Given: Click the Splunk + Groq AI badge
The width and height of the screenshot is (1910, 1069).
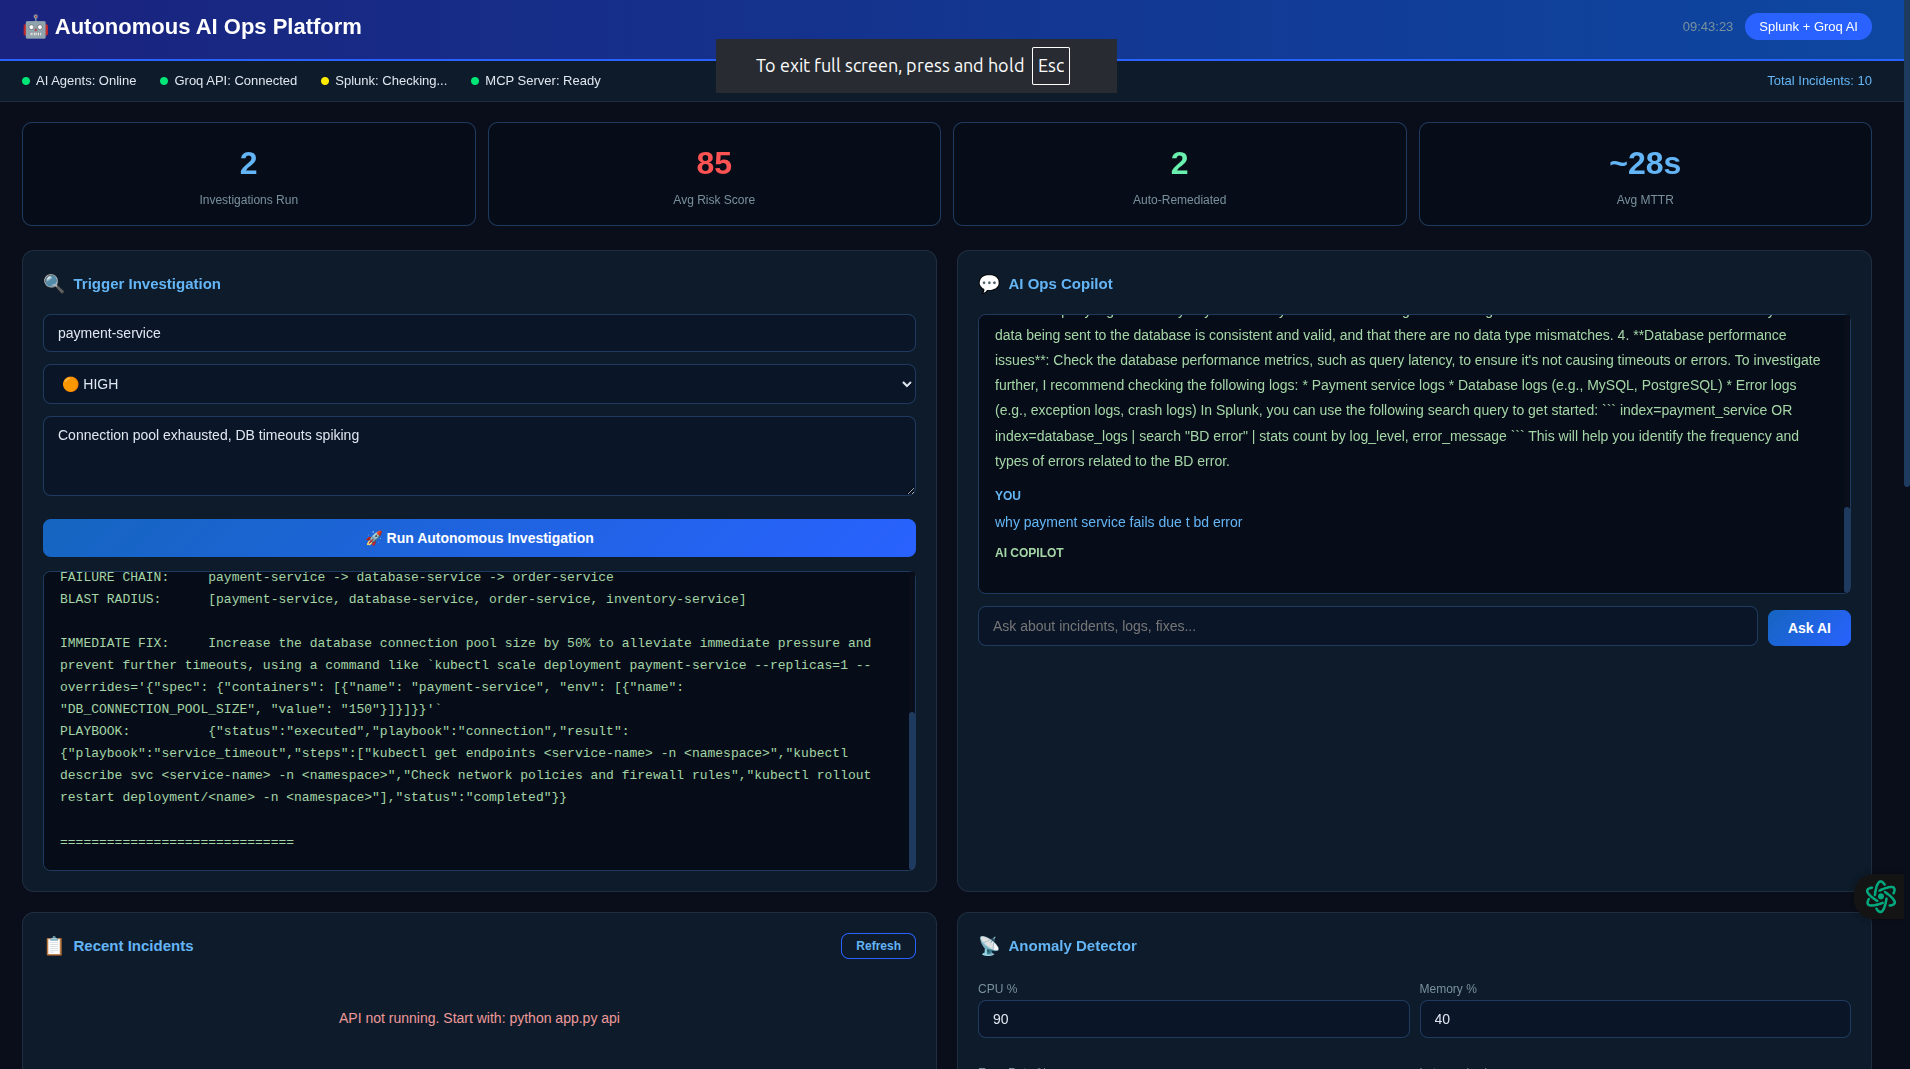Looking at the screenshot, I should [1808, 27].
